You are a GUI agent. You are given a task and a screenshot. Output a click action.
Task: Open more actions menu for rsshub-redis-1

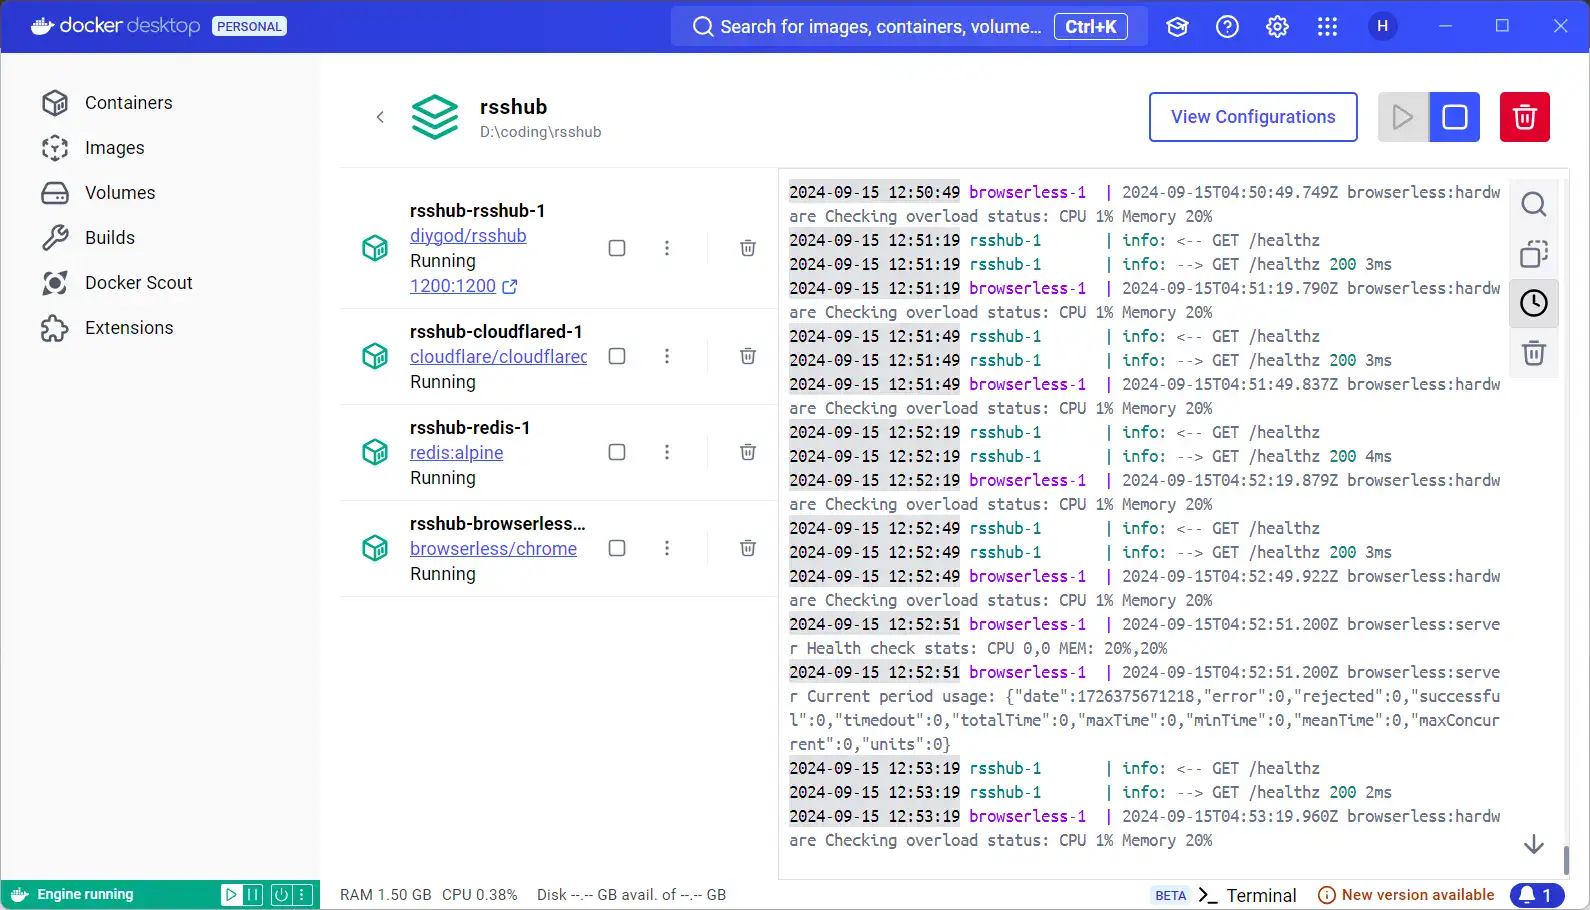point(667,452)
